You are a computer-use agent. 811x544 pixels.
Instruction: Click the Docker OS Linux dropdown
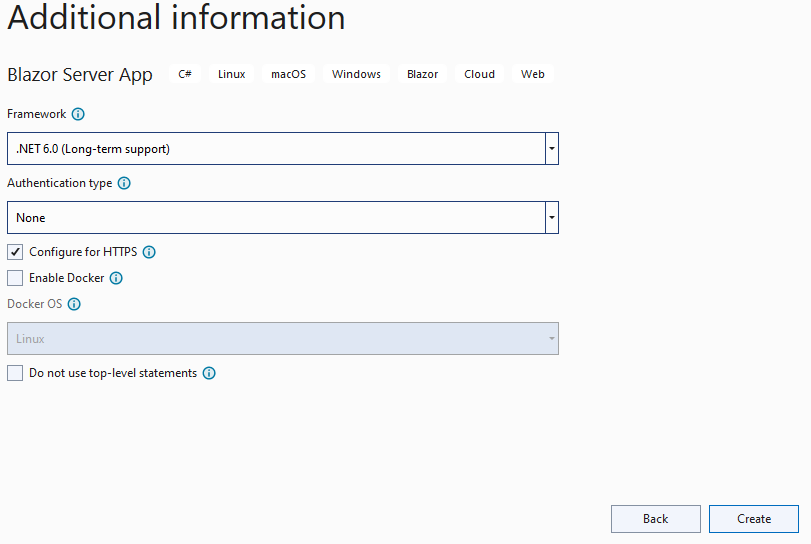click(283, 339)
